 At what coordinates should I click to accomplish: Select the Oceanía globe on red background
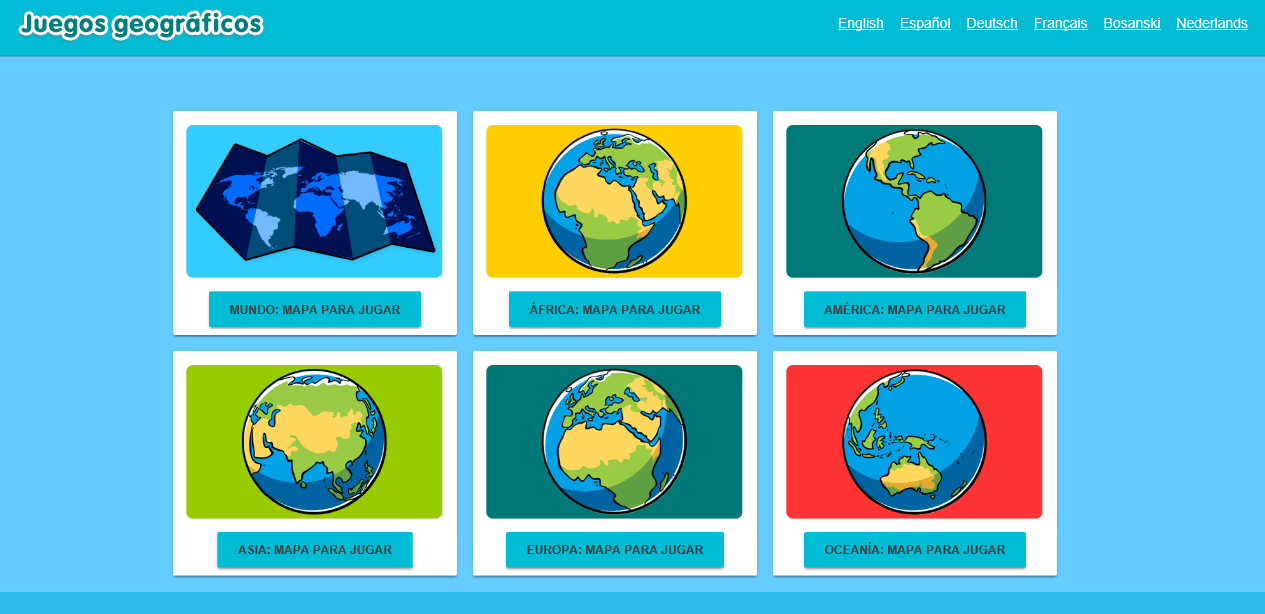click(x=914, y=441)
